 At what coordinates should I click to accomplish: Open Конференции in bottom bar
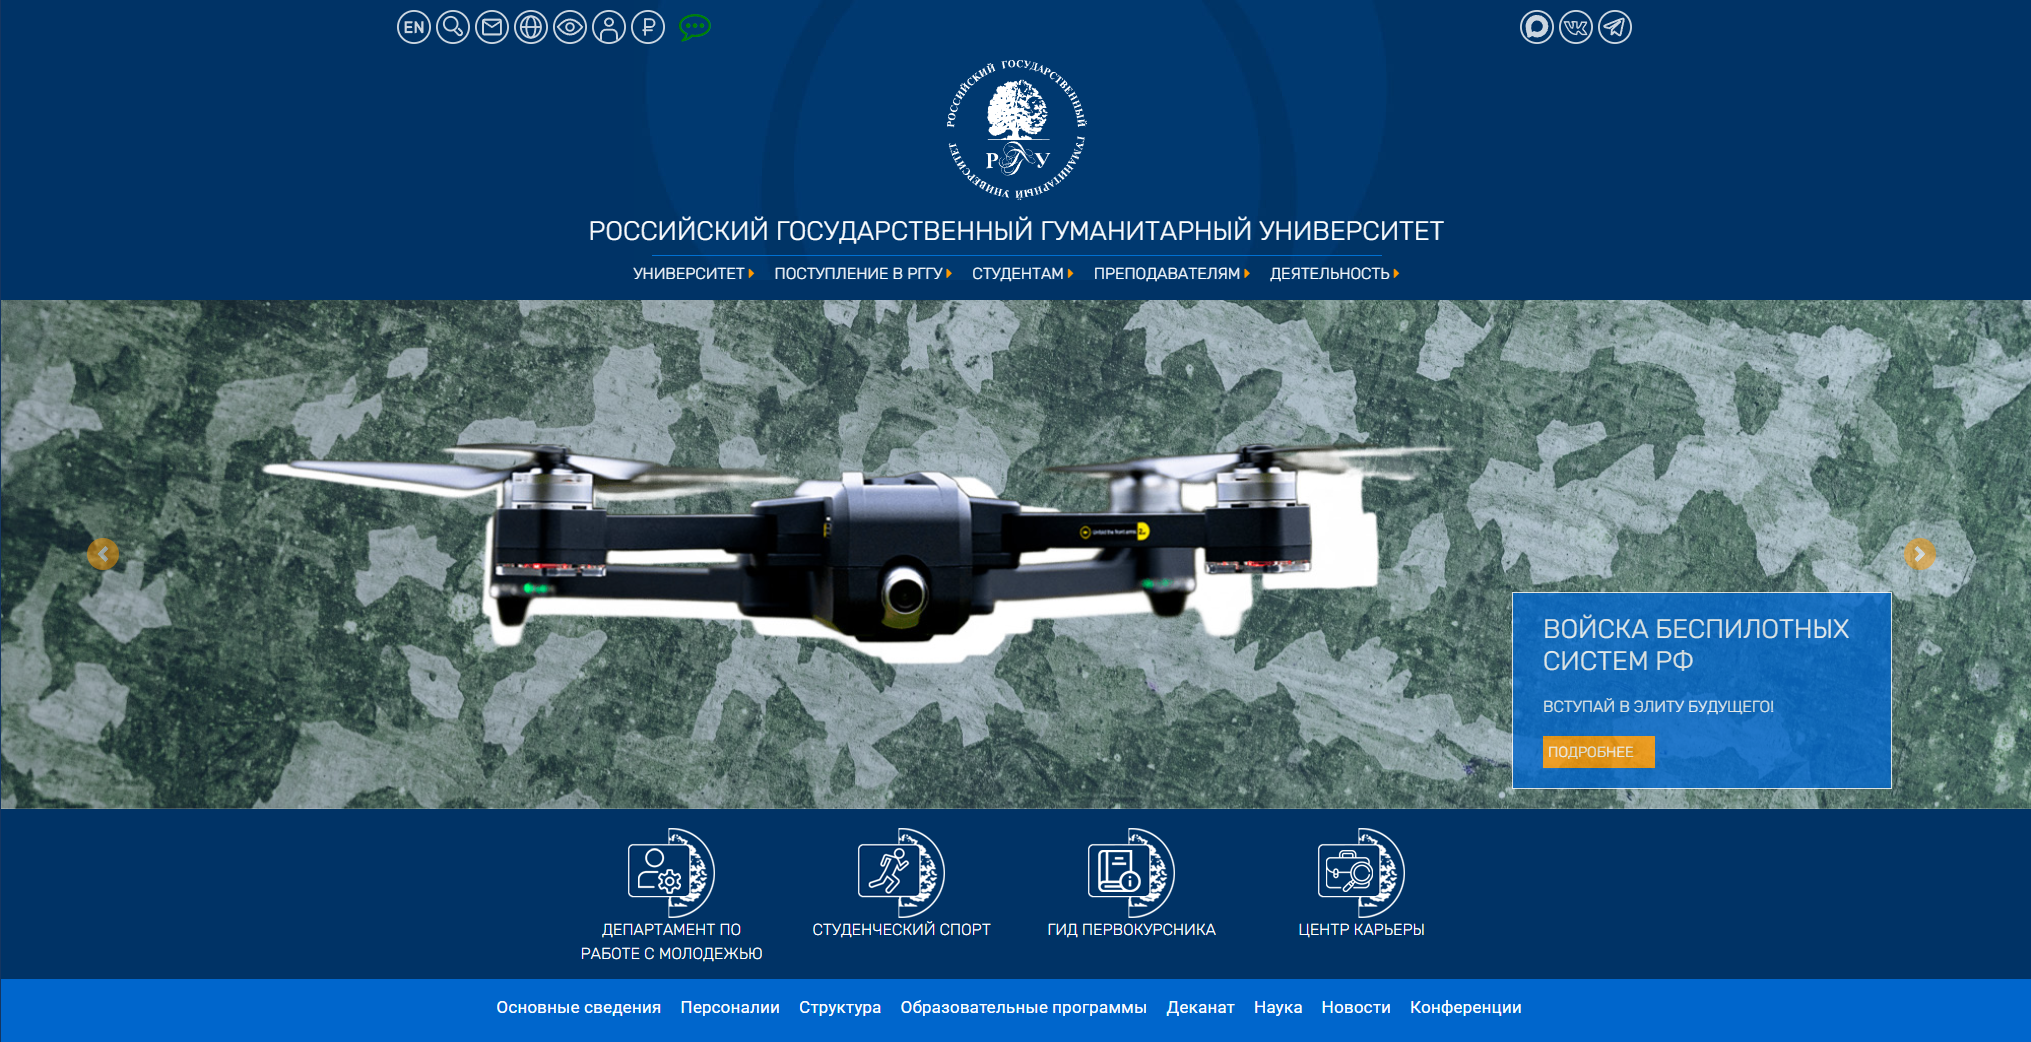(1466, 1007)
